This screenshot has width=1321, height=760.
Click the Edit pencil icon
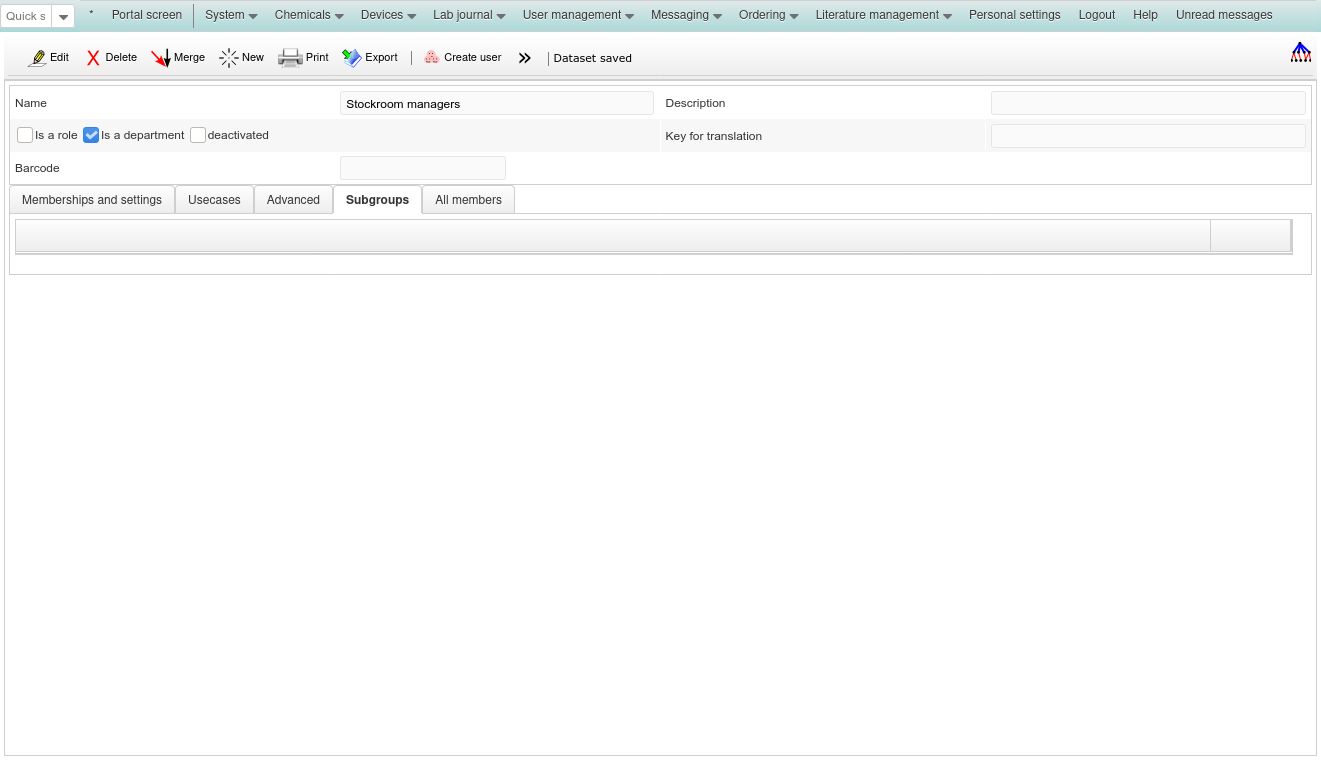[x=38, y=58]
